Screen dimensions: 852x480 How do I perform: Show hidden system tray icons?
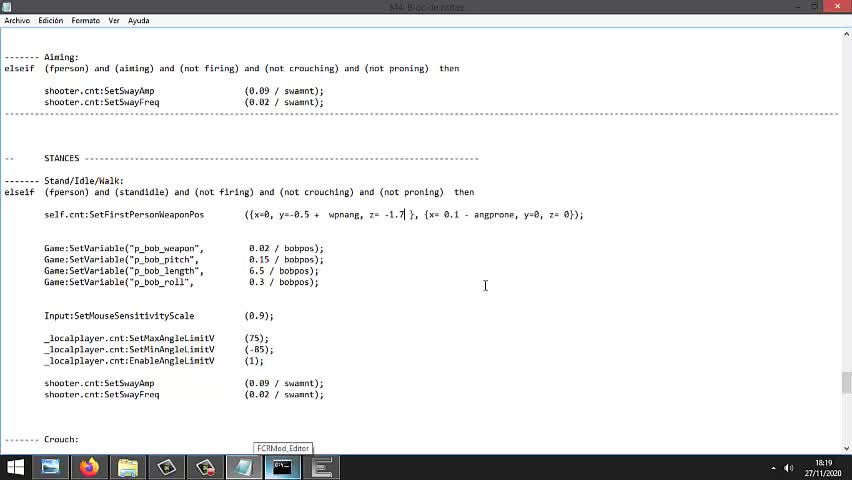pyautogui.click(x=774, y=468)
